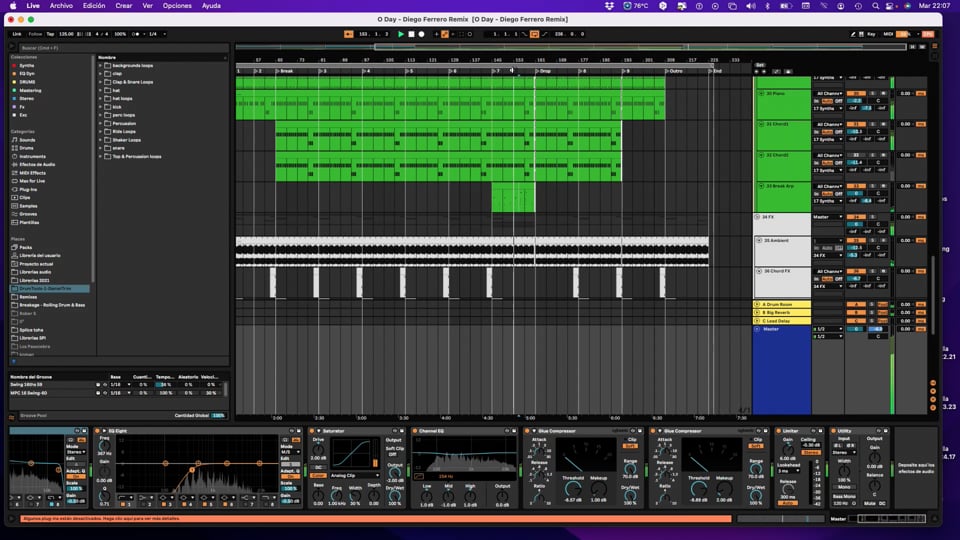Click the macOS Spotlight search icon

pyautogui.click(x=876, y=6)
